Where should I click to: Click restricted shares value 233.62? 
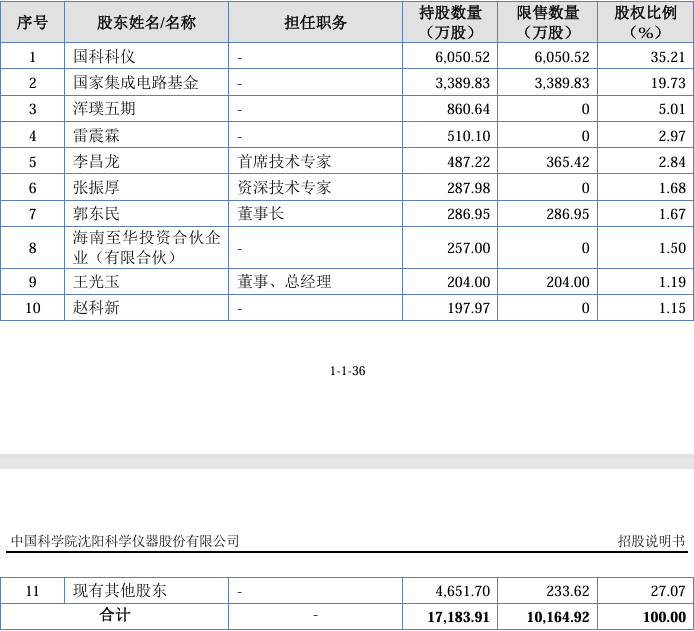pos(568,591)
